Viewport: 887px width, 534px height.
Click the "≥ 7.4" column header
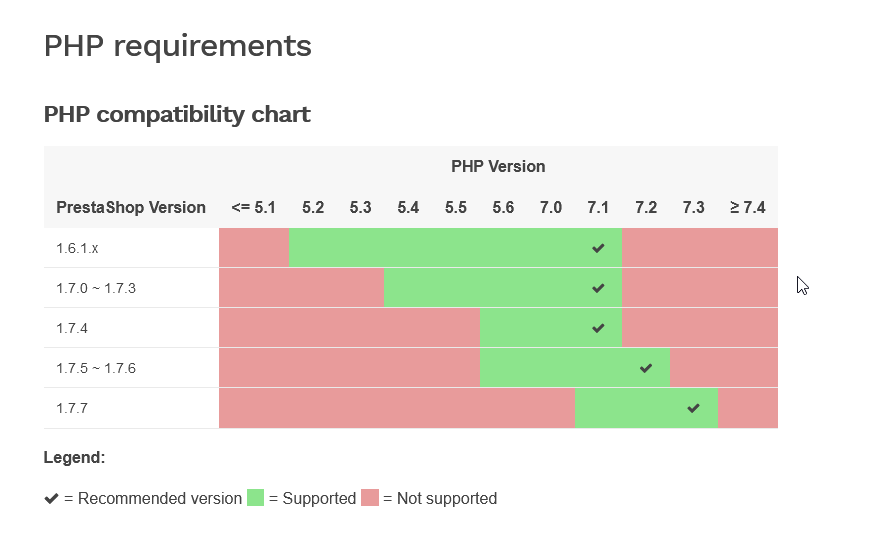click(x=747, y=208)
